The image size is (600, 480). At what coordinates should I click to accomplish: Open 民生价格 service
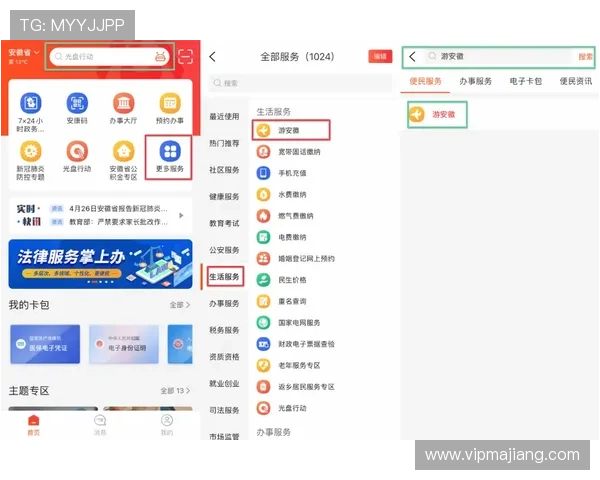pyautogui.click(x=282, y=280)
